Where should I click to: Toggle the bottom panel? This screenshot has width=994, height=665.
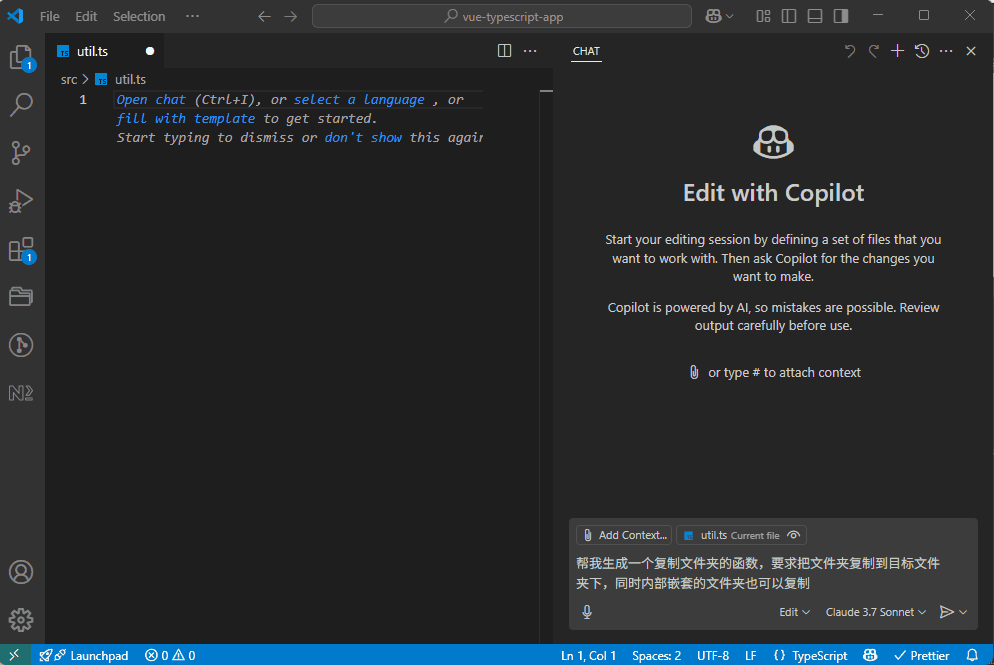pyautogui.click(x=815, y=16)
